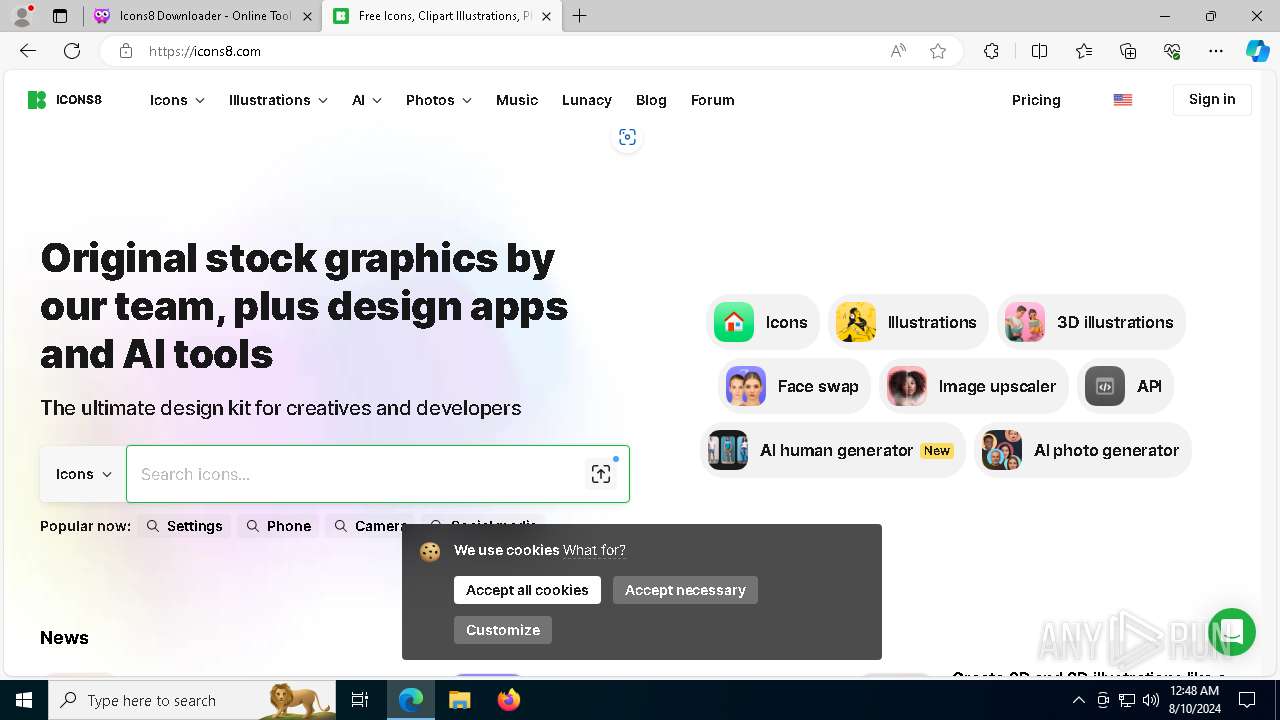Open the What for? cookie link
The image size is (1280, 720).
pyautogui.click(x=594, y=550)
